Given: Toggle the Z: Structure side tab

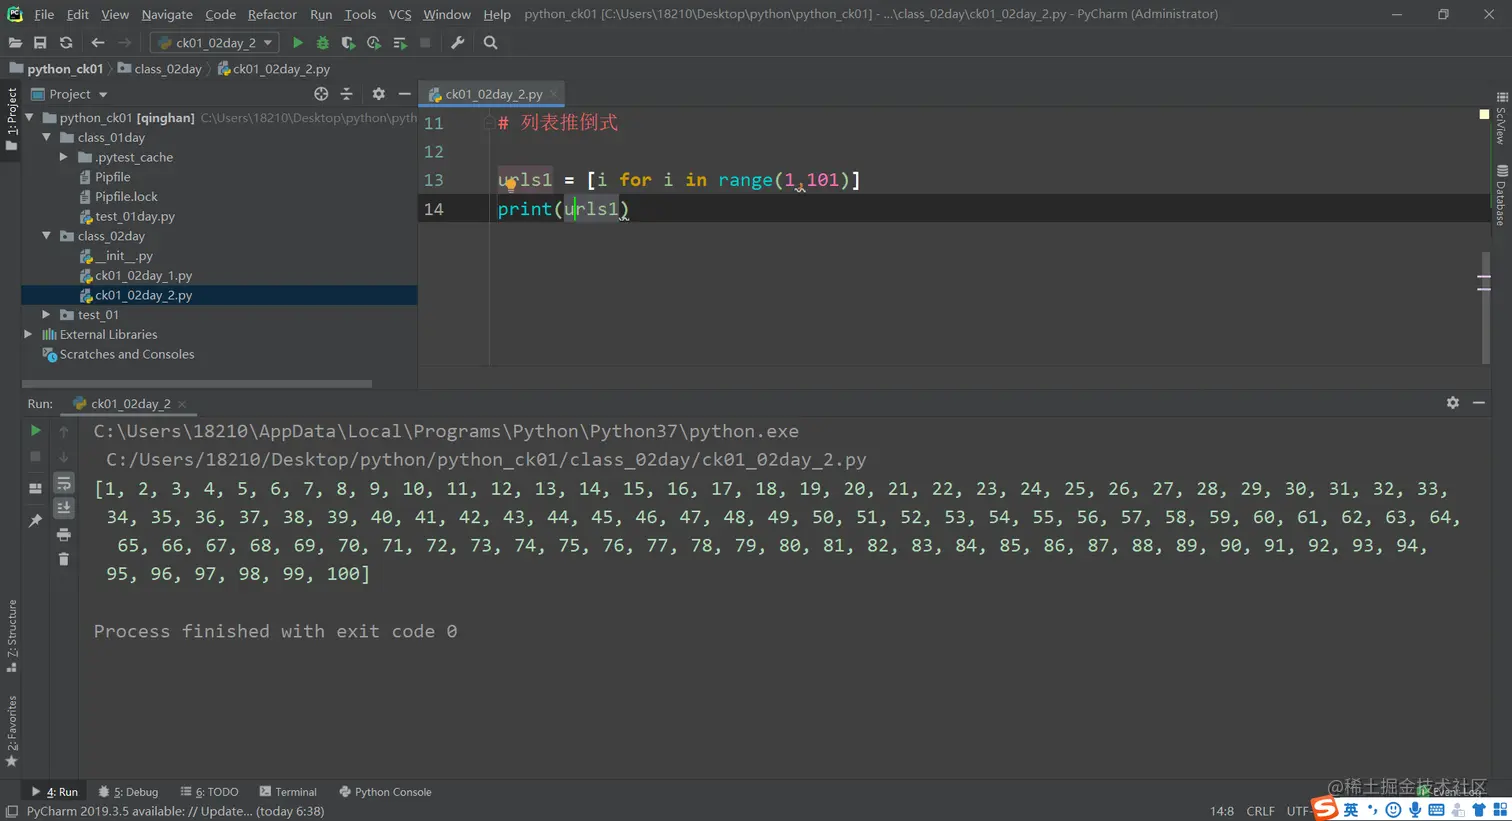Looking at the screenshot, I should pos(11,636).
